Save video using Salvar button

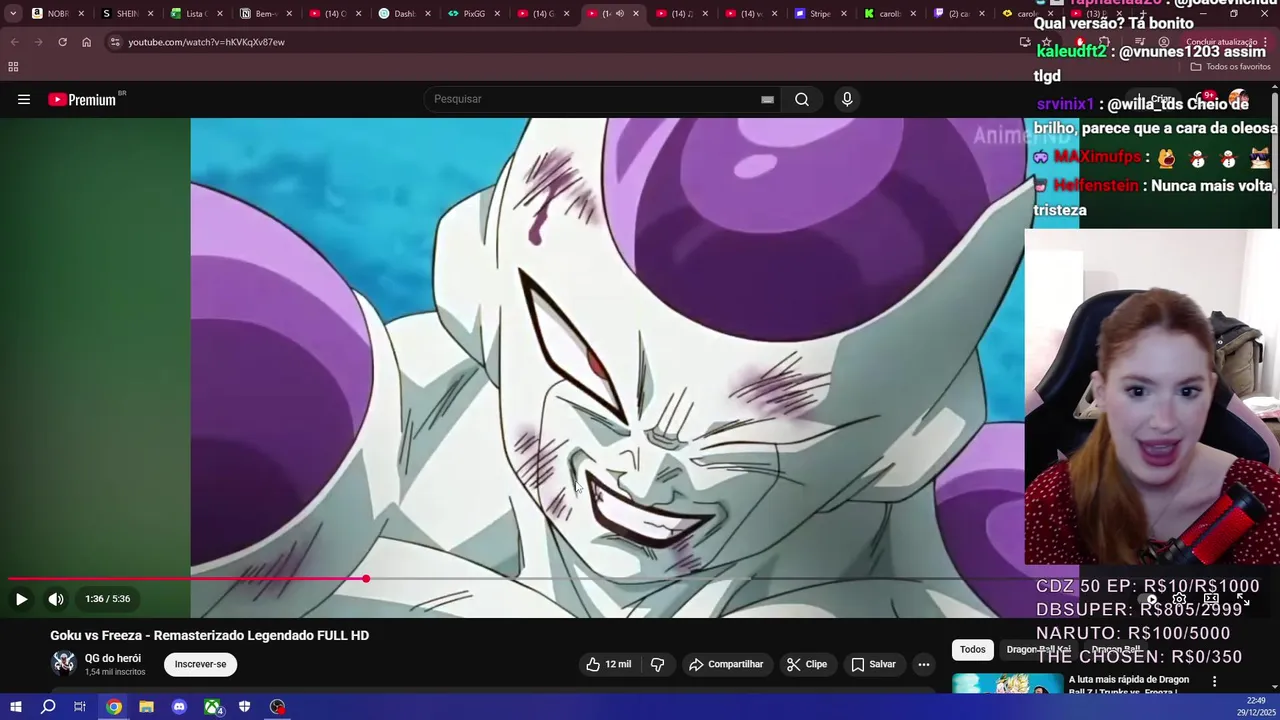(x=873, y=664)
